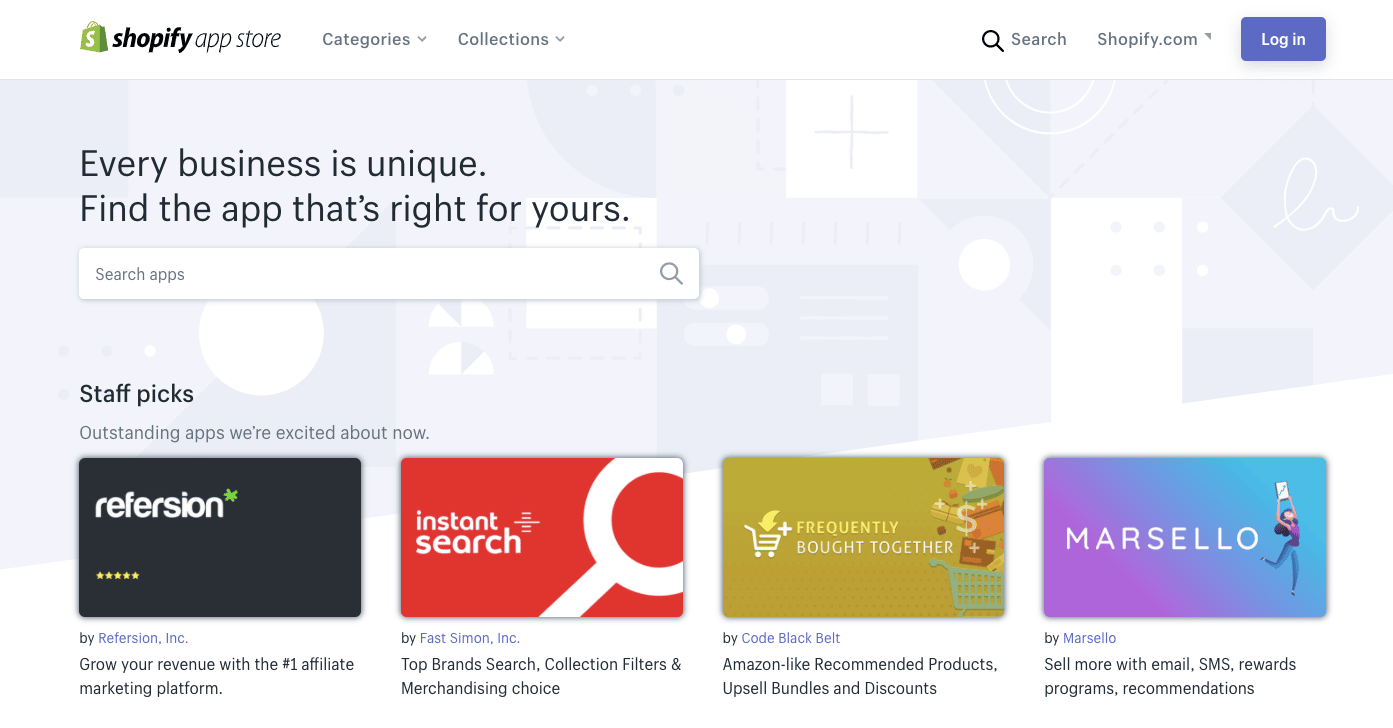The image size is (1393, 728).
Task: Open the Frequently Bought Together app thumbnail
Action: click(863, 537)
